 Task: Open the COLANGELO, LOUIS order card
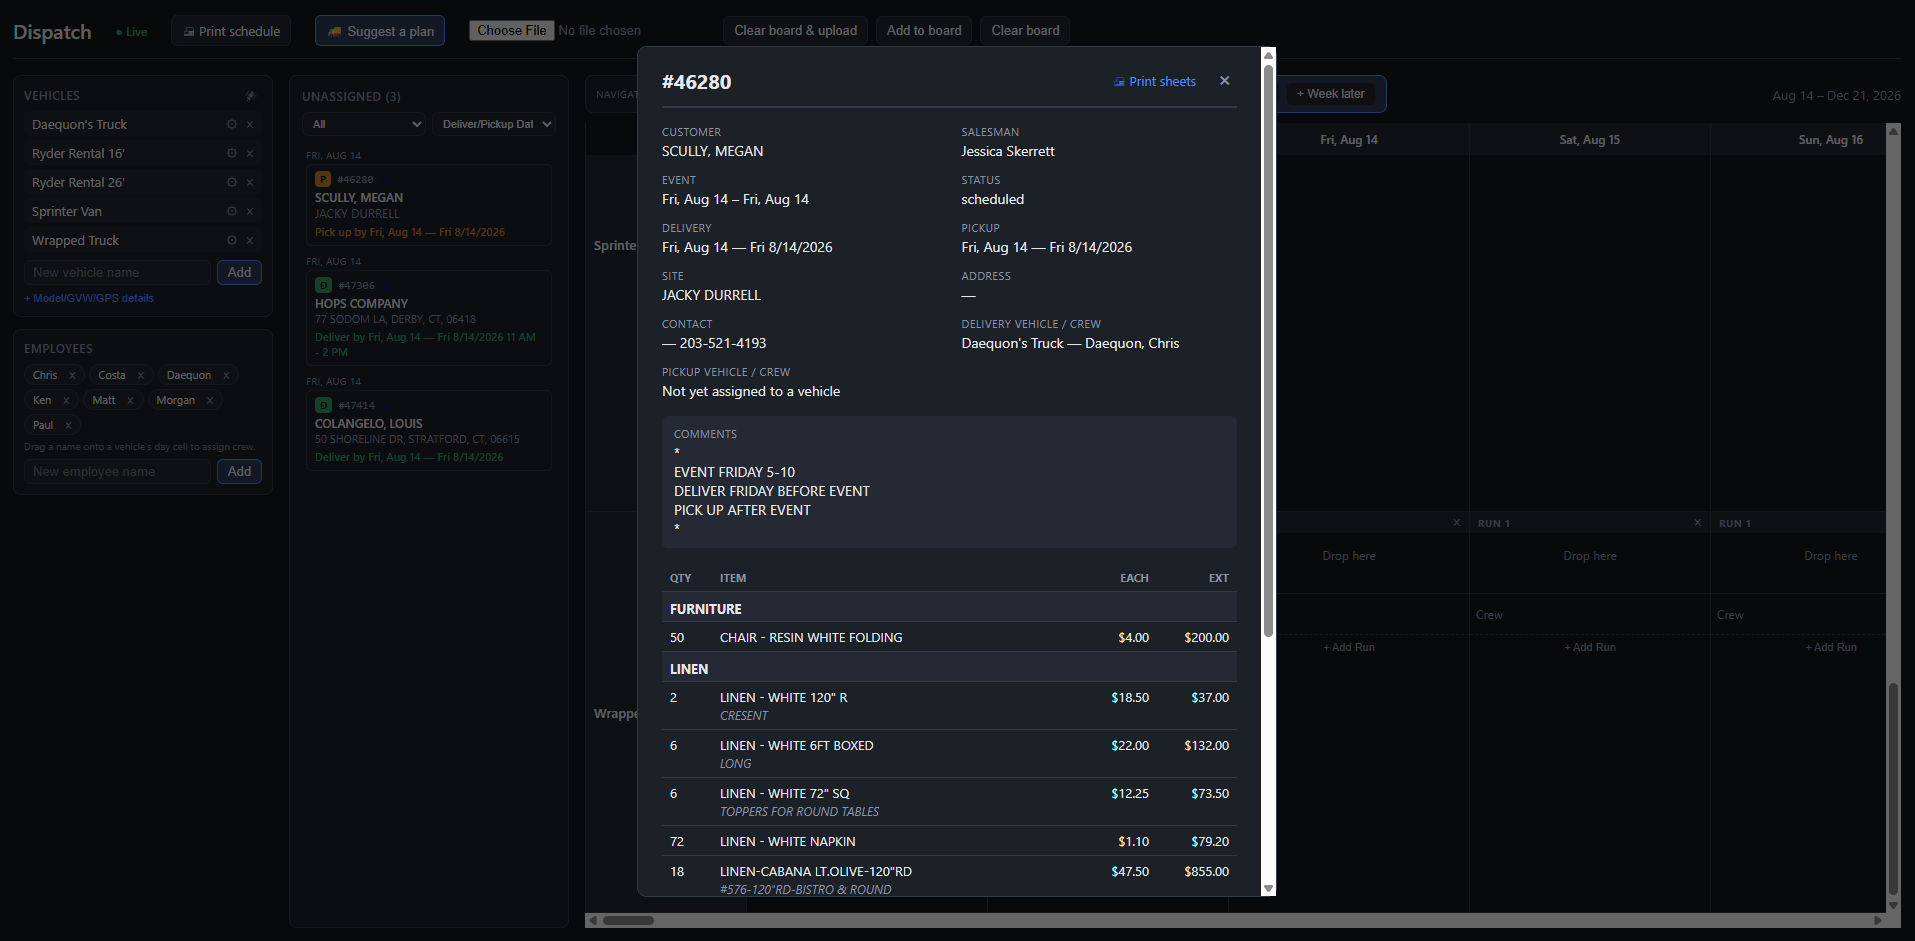tap(428, 430)
